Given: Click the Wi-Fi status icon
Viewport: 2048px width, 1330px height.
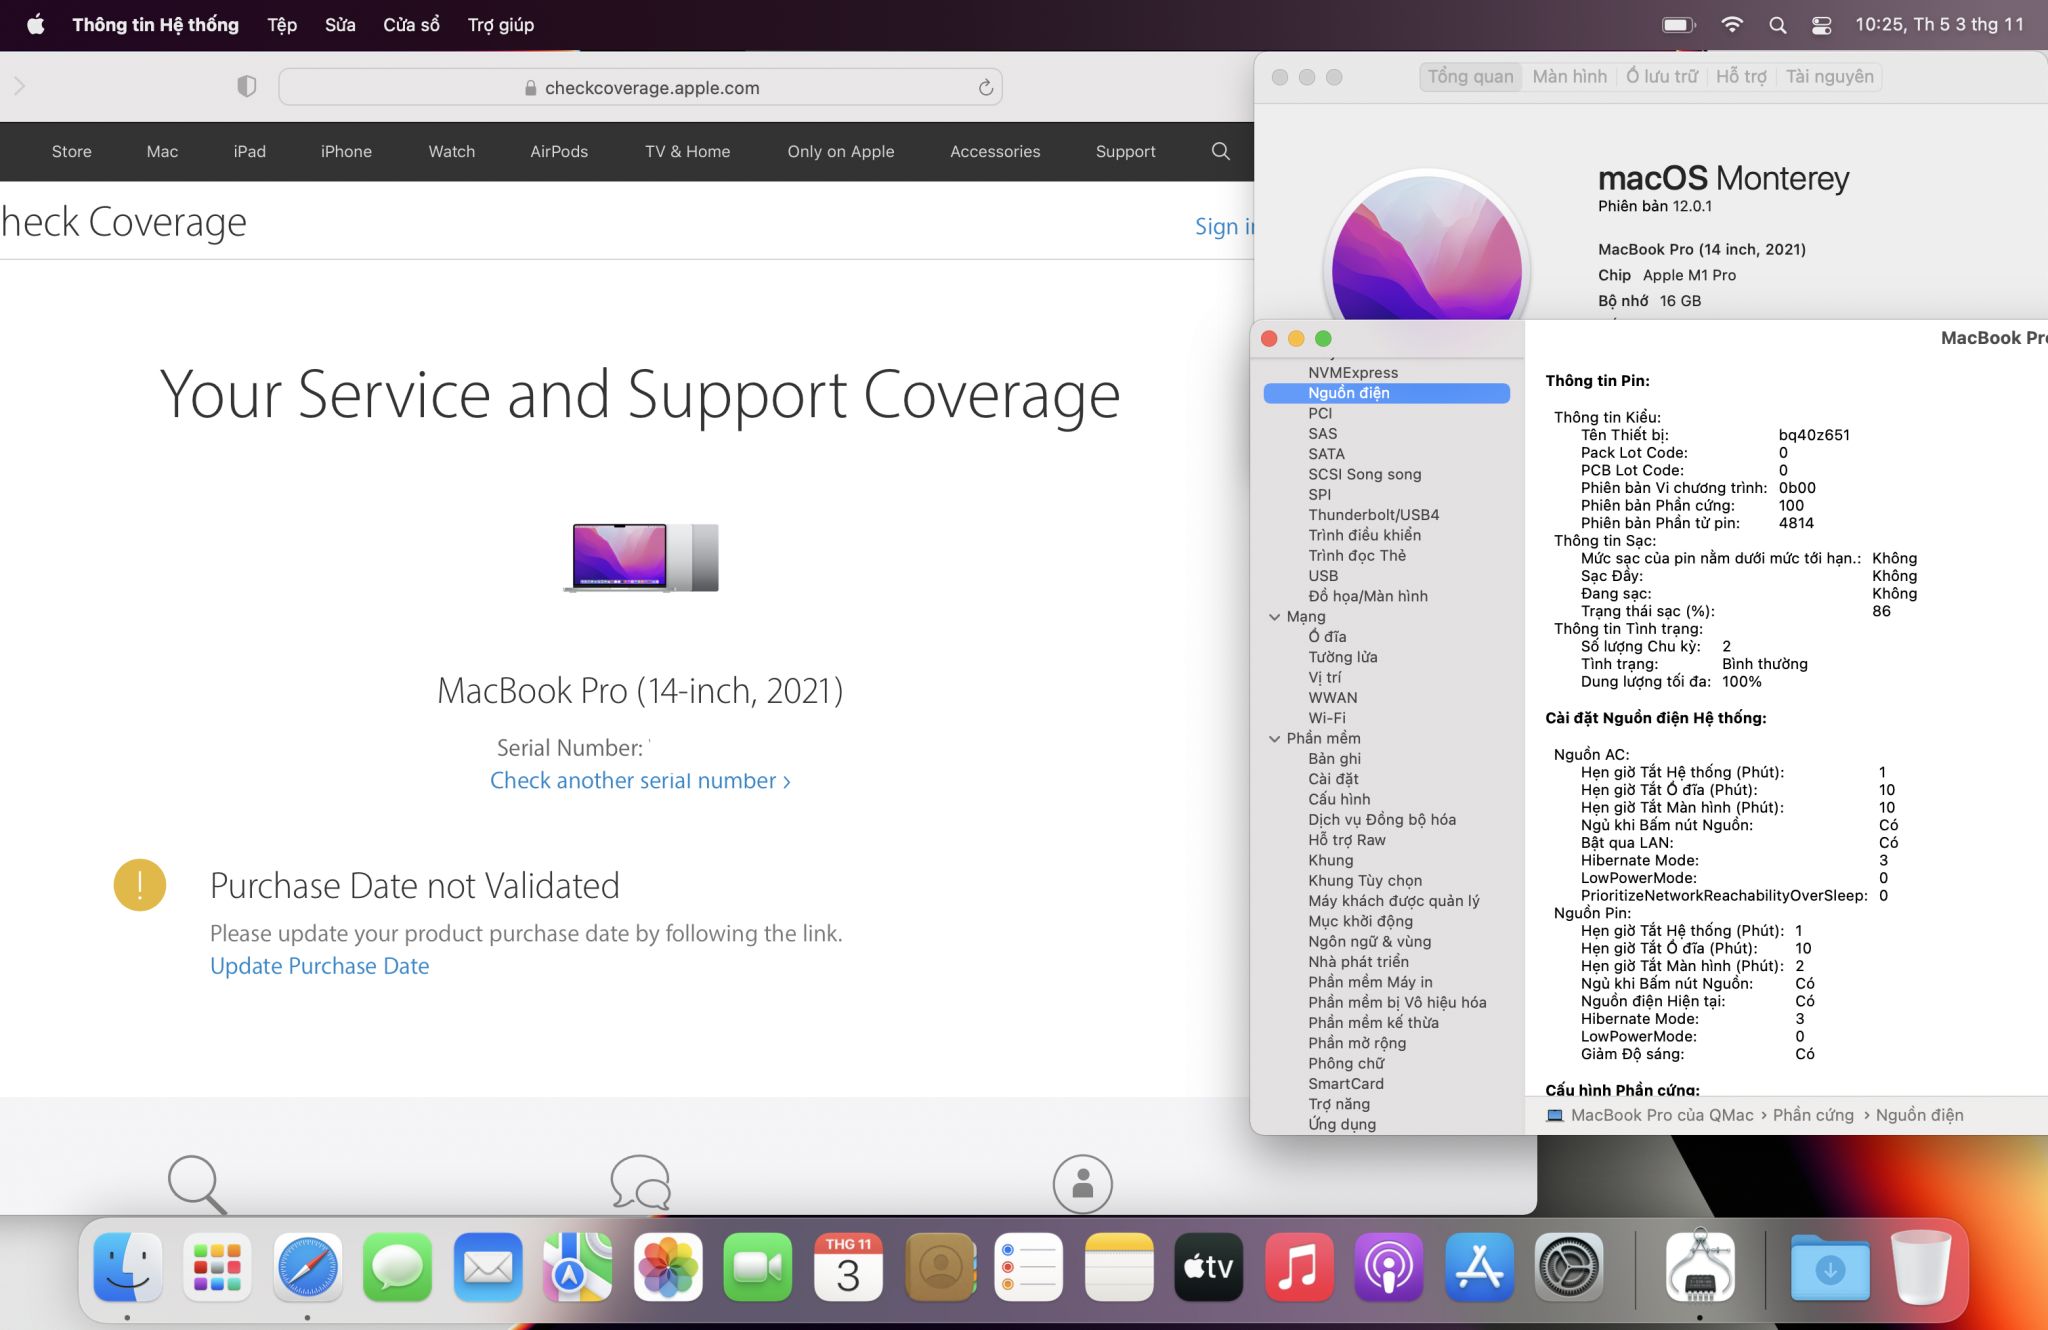Looking at the screenshot, I should (1731, 25).
